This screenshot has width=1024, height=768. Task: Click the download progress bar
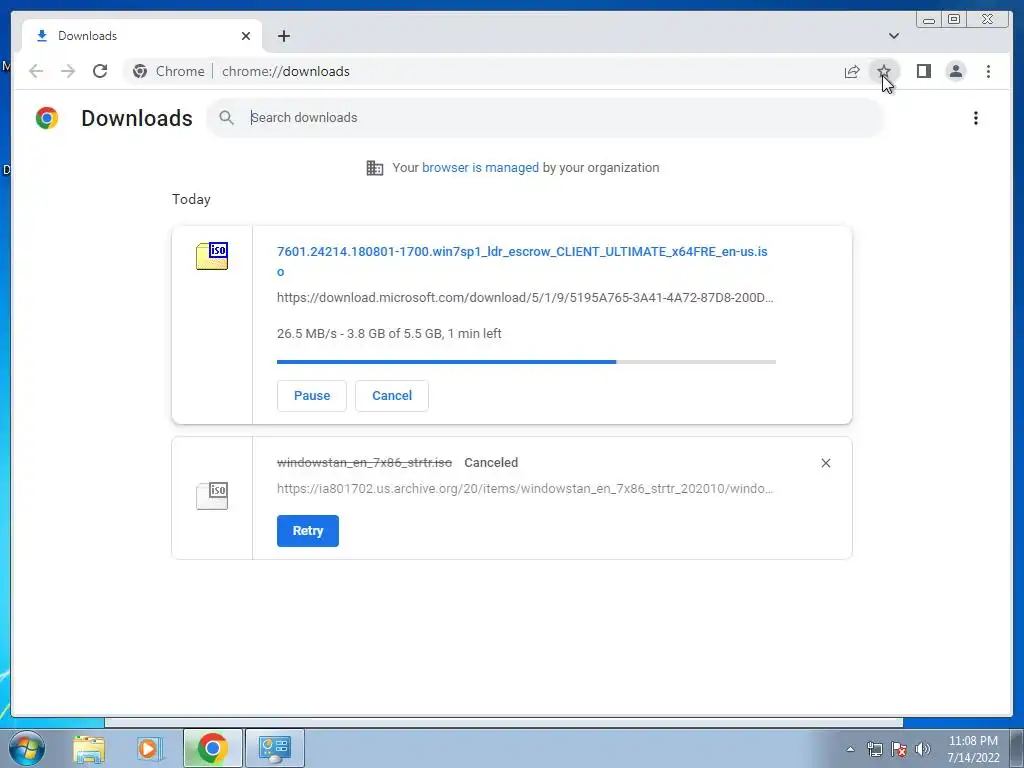point(526,362)
